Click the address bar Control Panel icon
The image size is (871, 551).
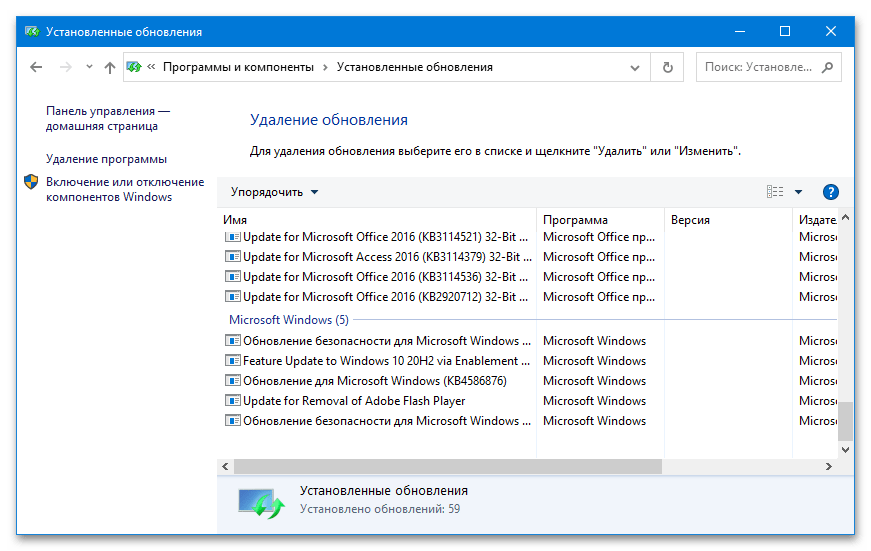click(x=134, y=67)
